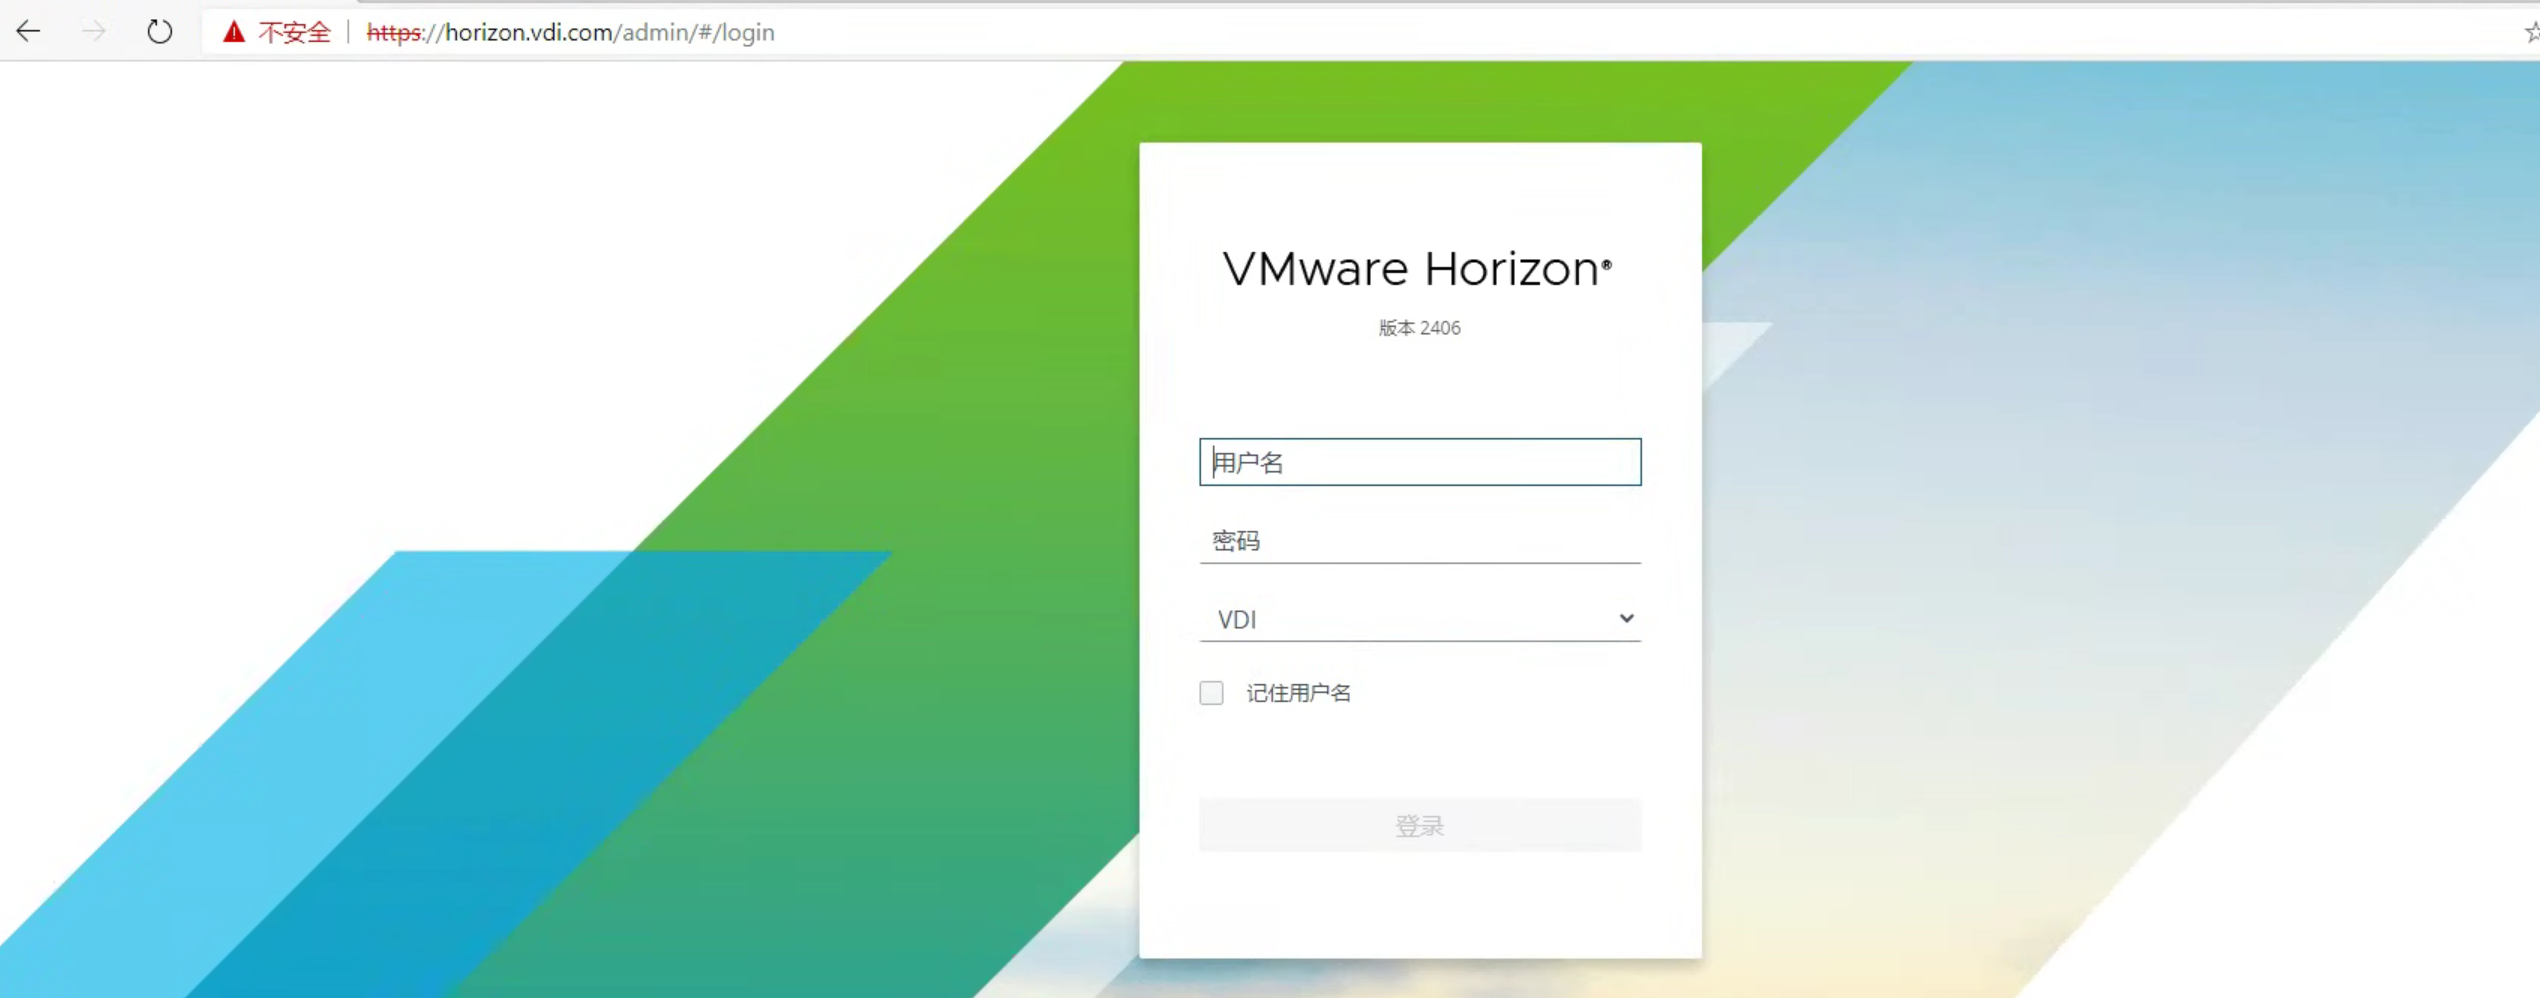Tick the 记住用户名 checkbox
Screen dimensions: 2540x998
pos(1211,693)
